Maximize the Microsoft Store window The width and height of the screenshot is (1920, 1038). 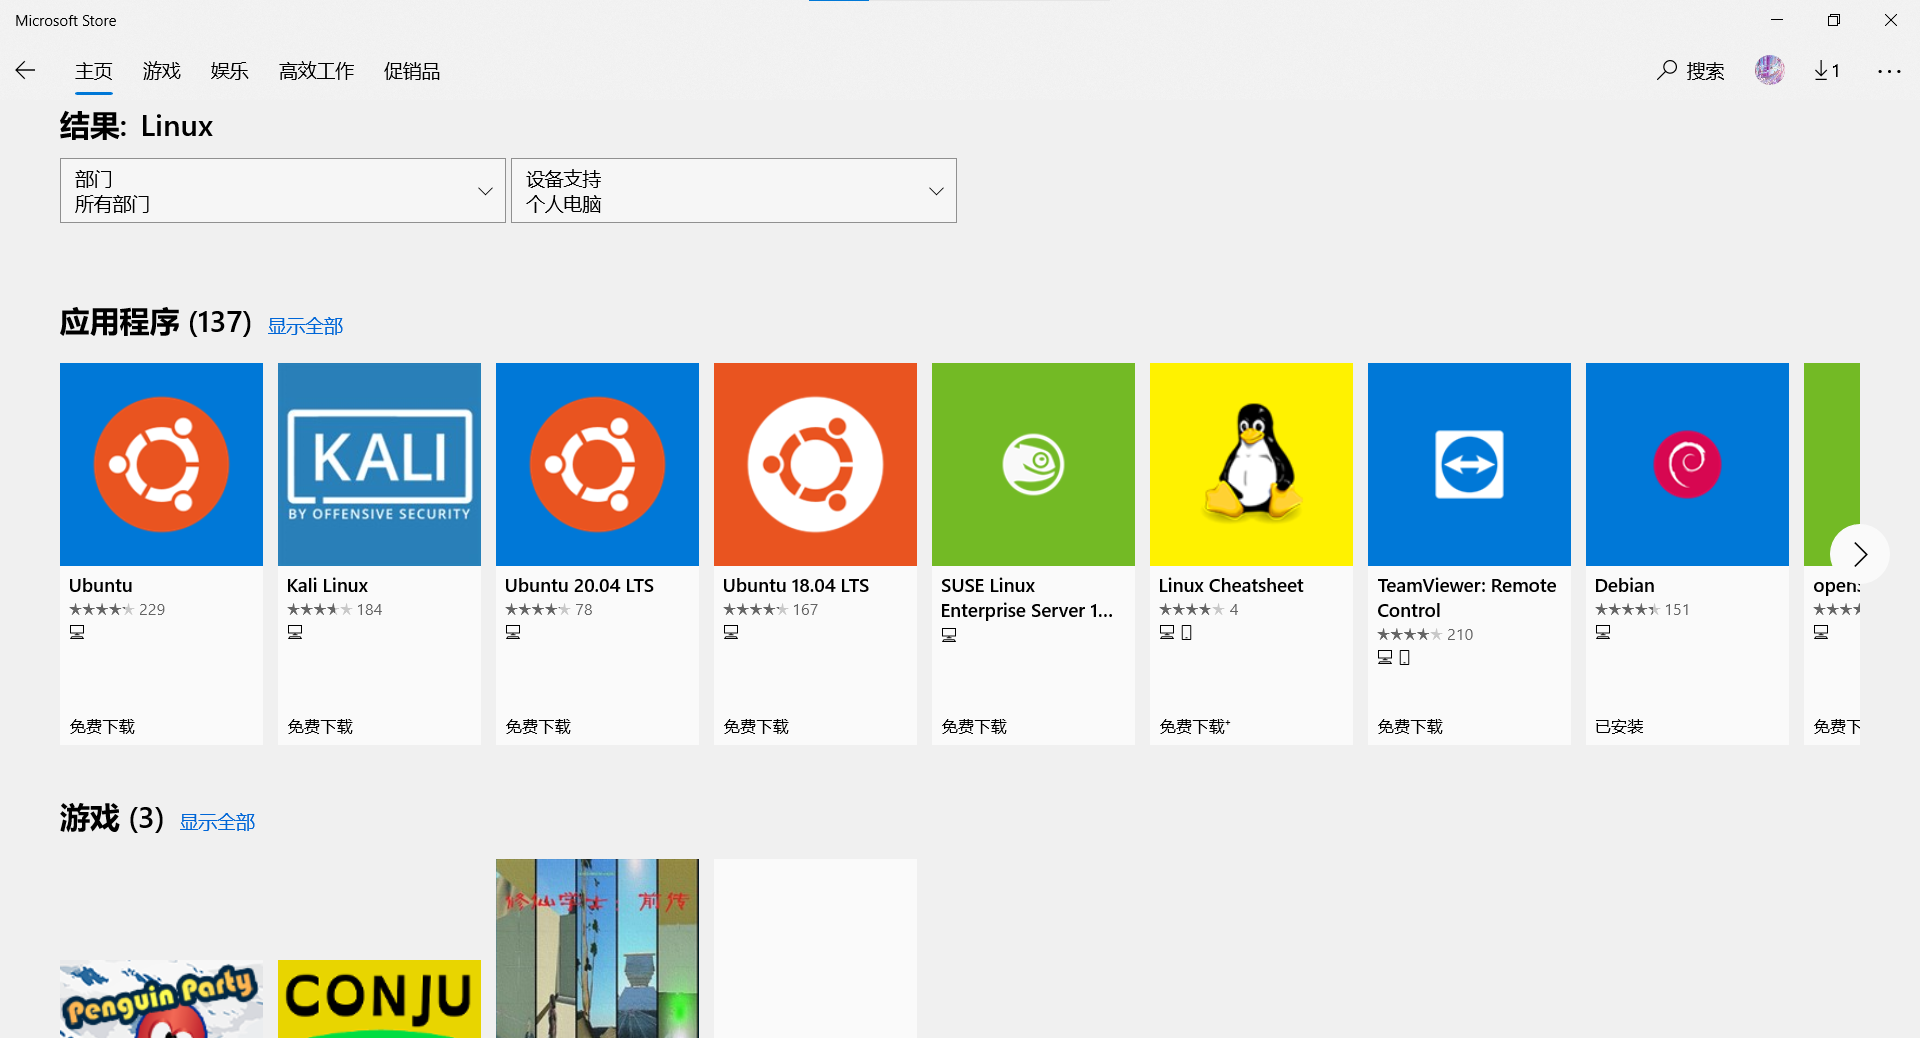[1834, 20]
